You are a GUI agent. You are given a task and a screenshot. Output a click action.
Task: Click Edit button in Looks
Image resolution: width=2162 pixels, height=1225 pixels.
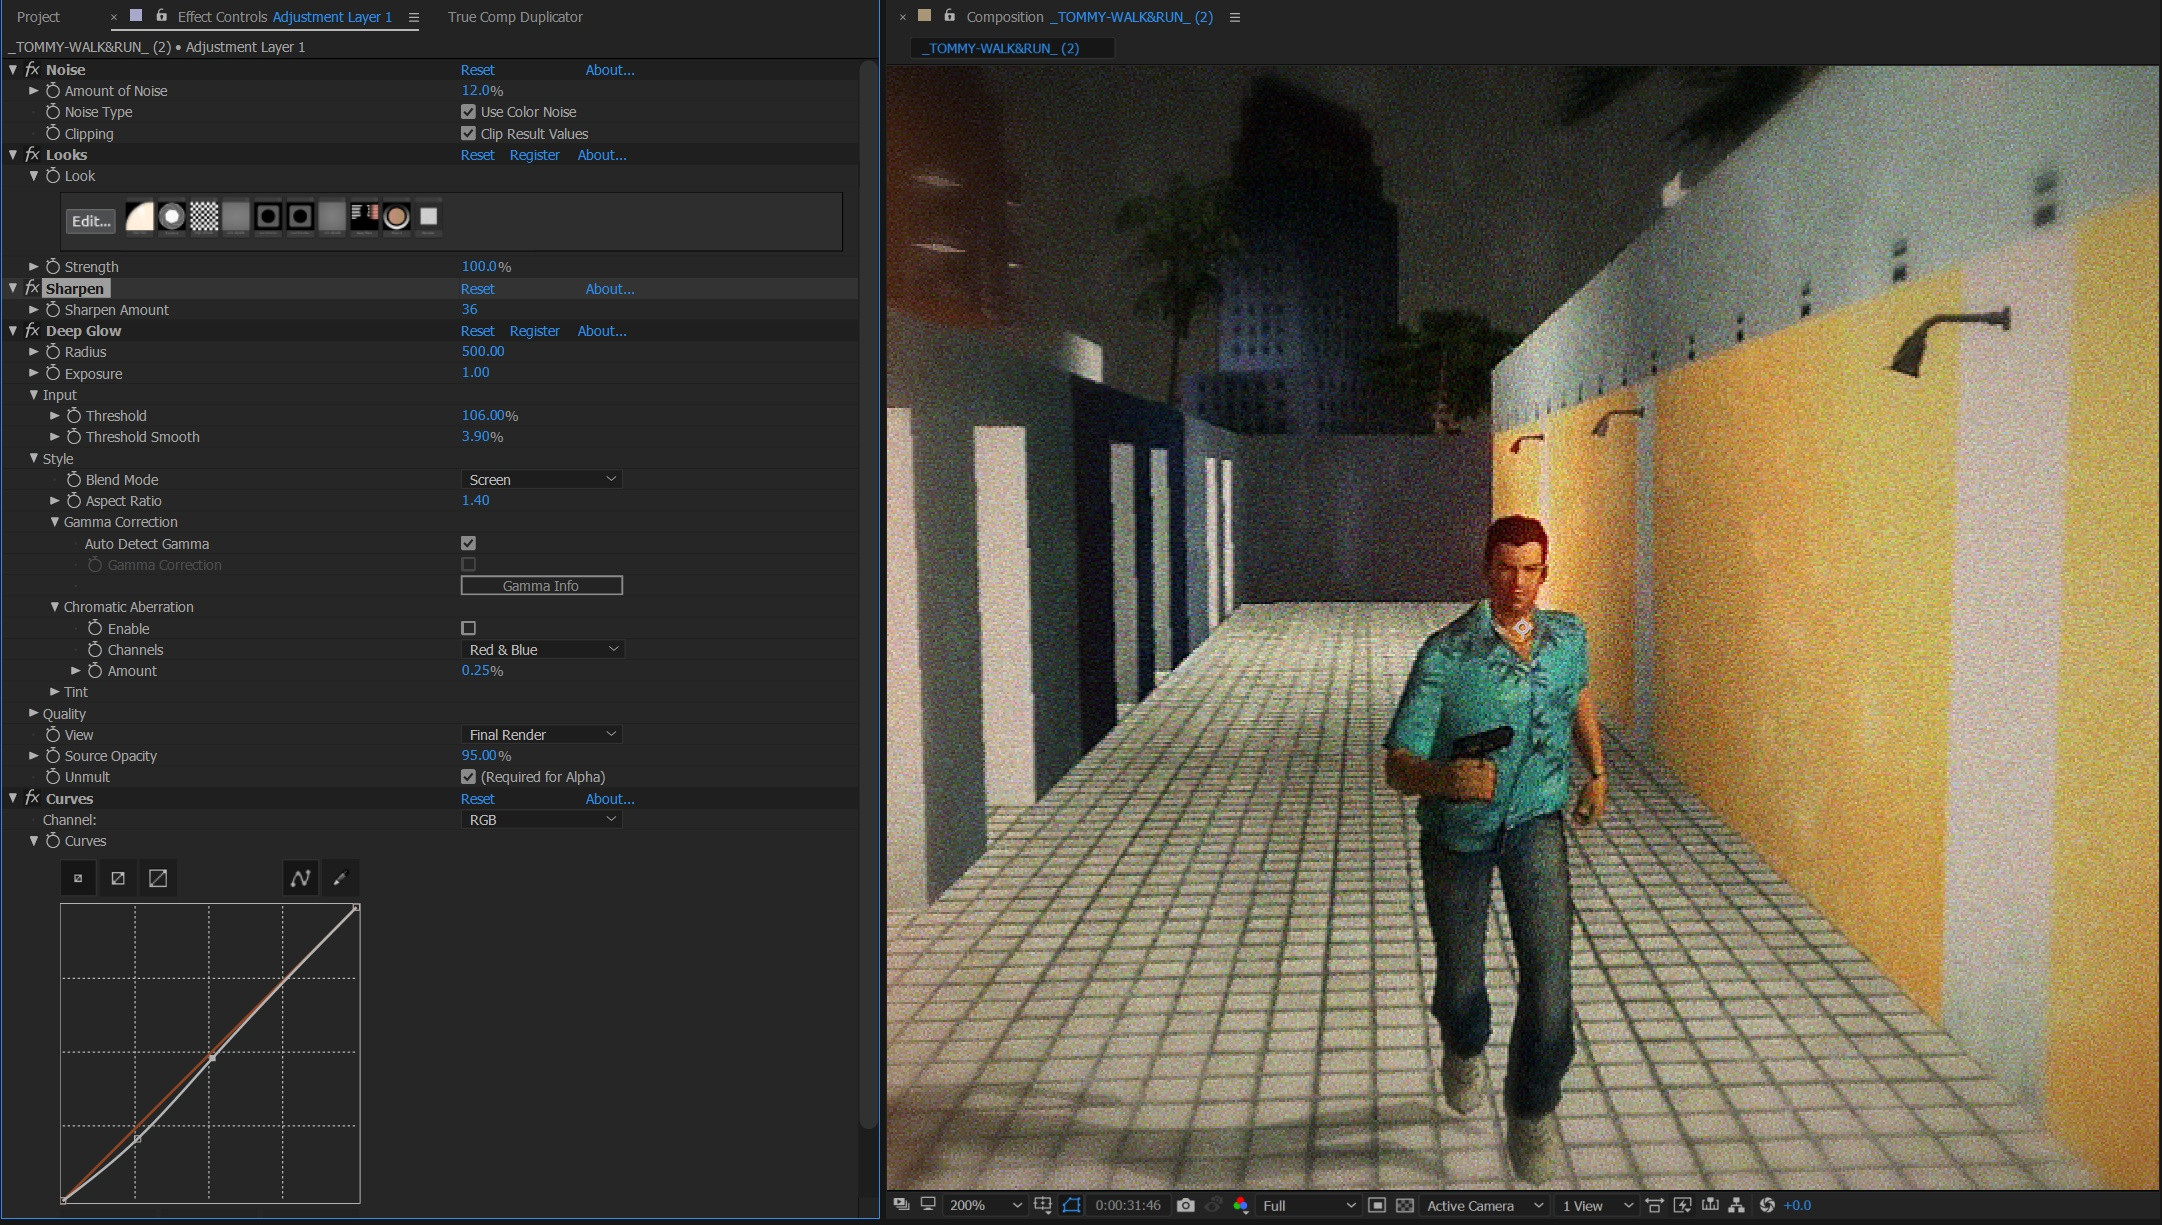click(x=91, y=221)
